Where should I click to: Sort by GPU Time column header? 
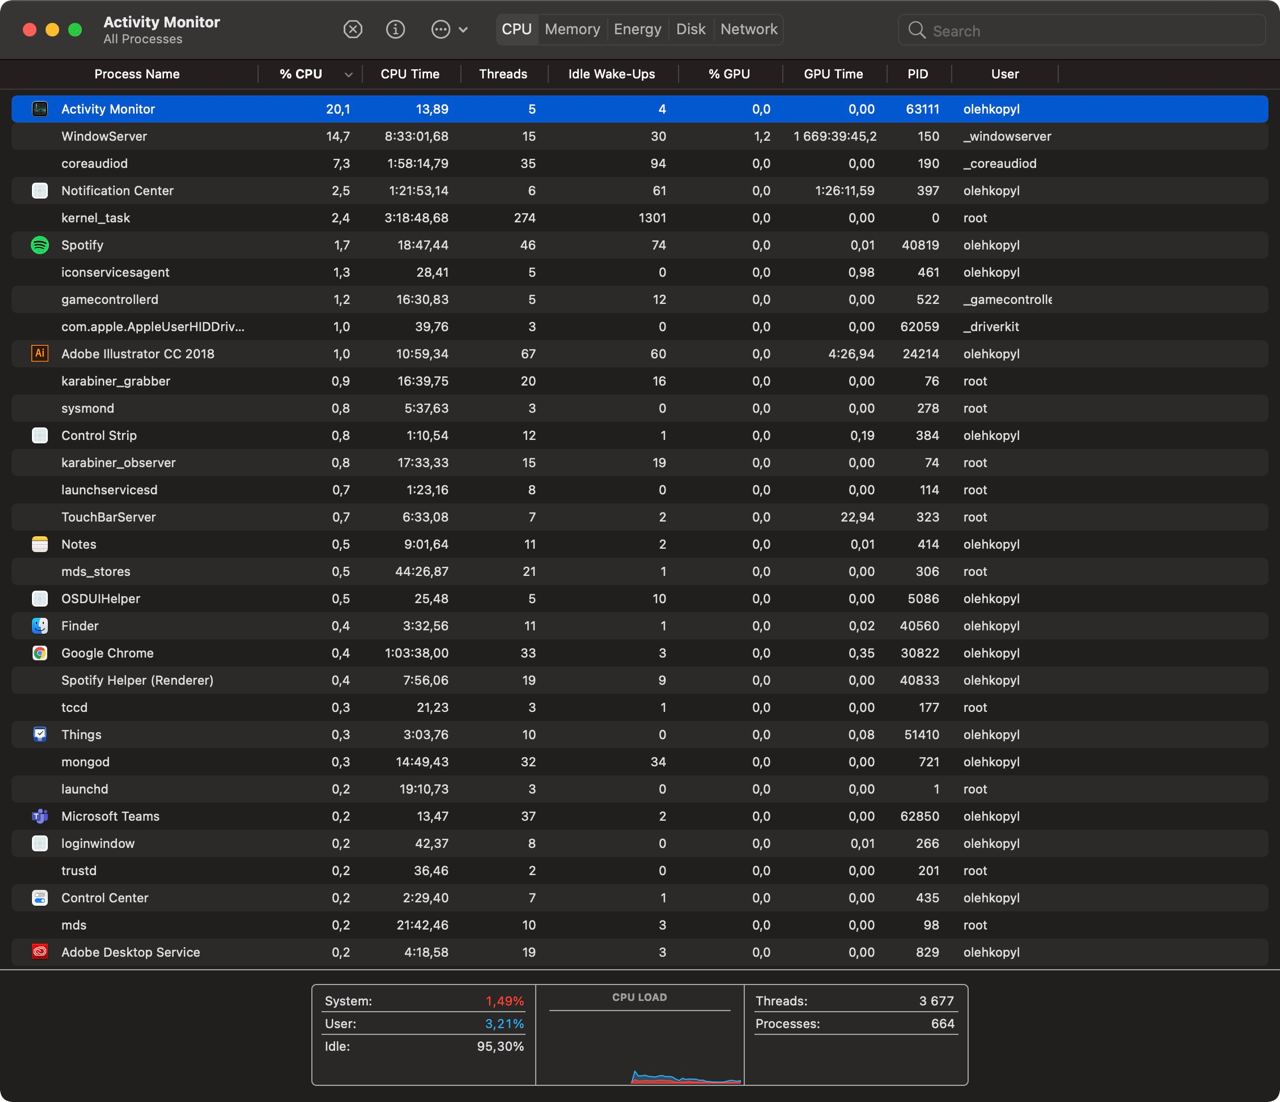tap(833, 74)
